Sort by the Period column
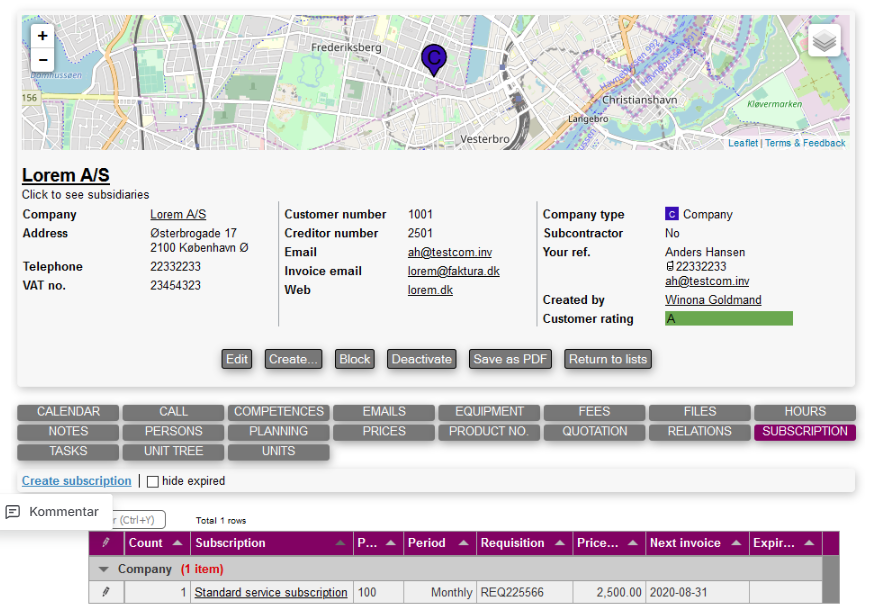Viewport: 879px width, 616px height. coord(463,543)
